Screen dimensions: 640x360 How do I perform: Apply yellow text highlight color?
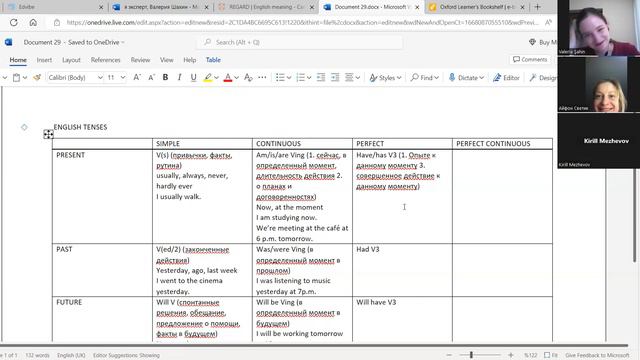point(208,78)
